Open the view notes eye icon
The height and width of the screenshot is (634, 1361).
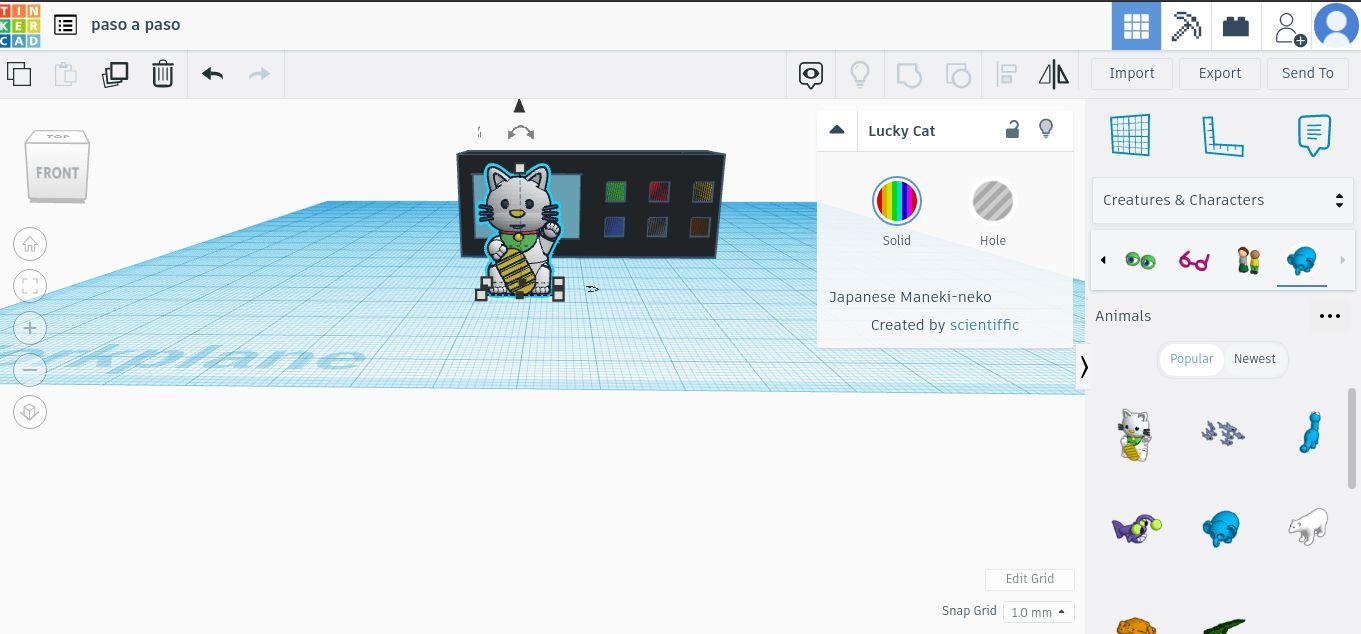[x=811, y=74]
